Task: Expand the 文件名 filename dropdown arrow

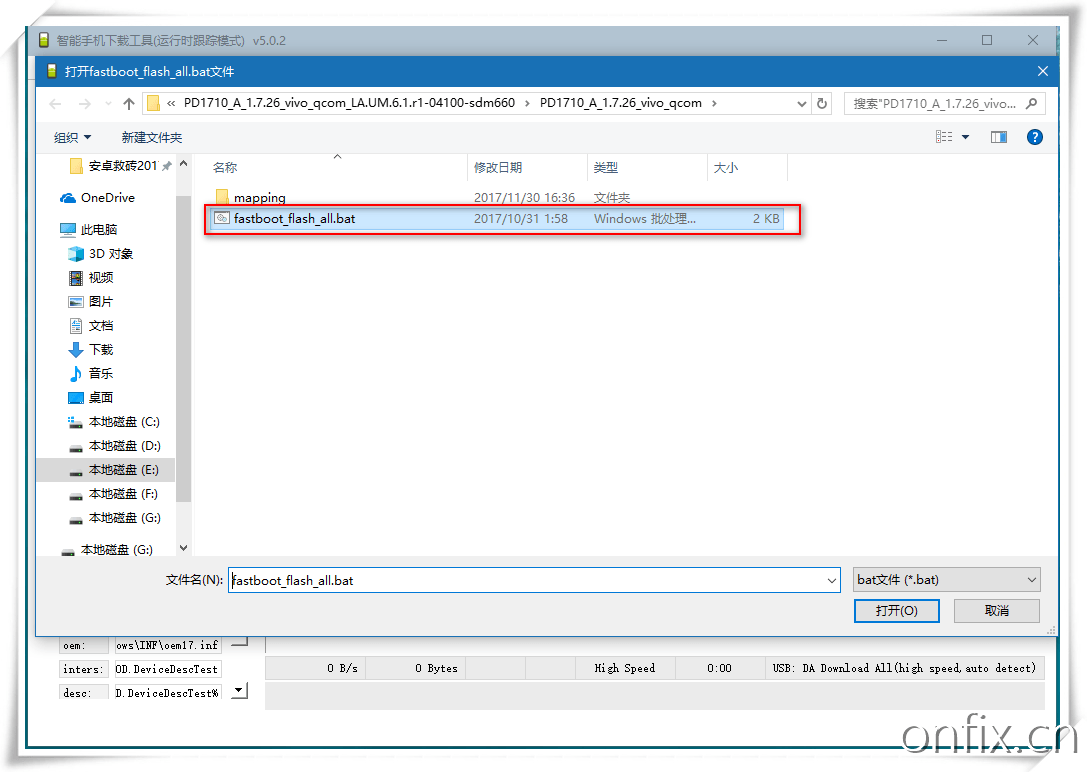Action: click(832, 580)
